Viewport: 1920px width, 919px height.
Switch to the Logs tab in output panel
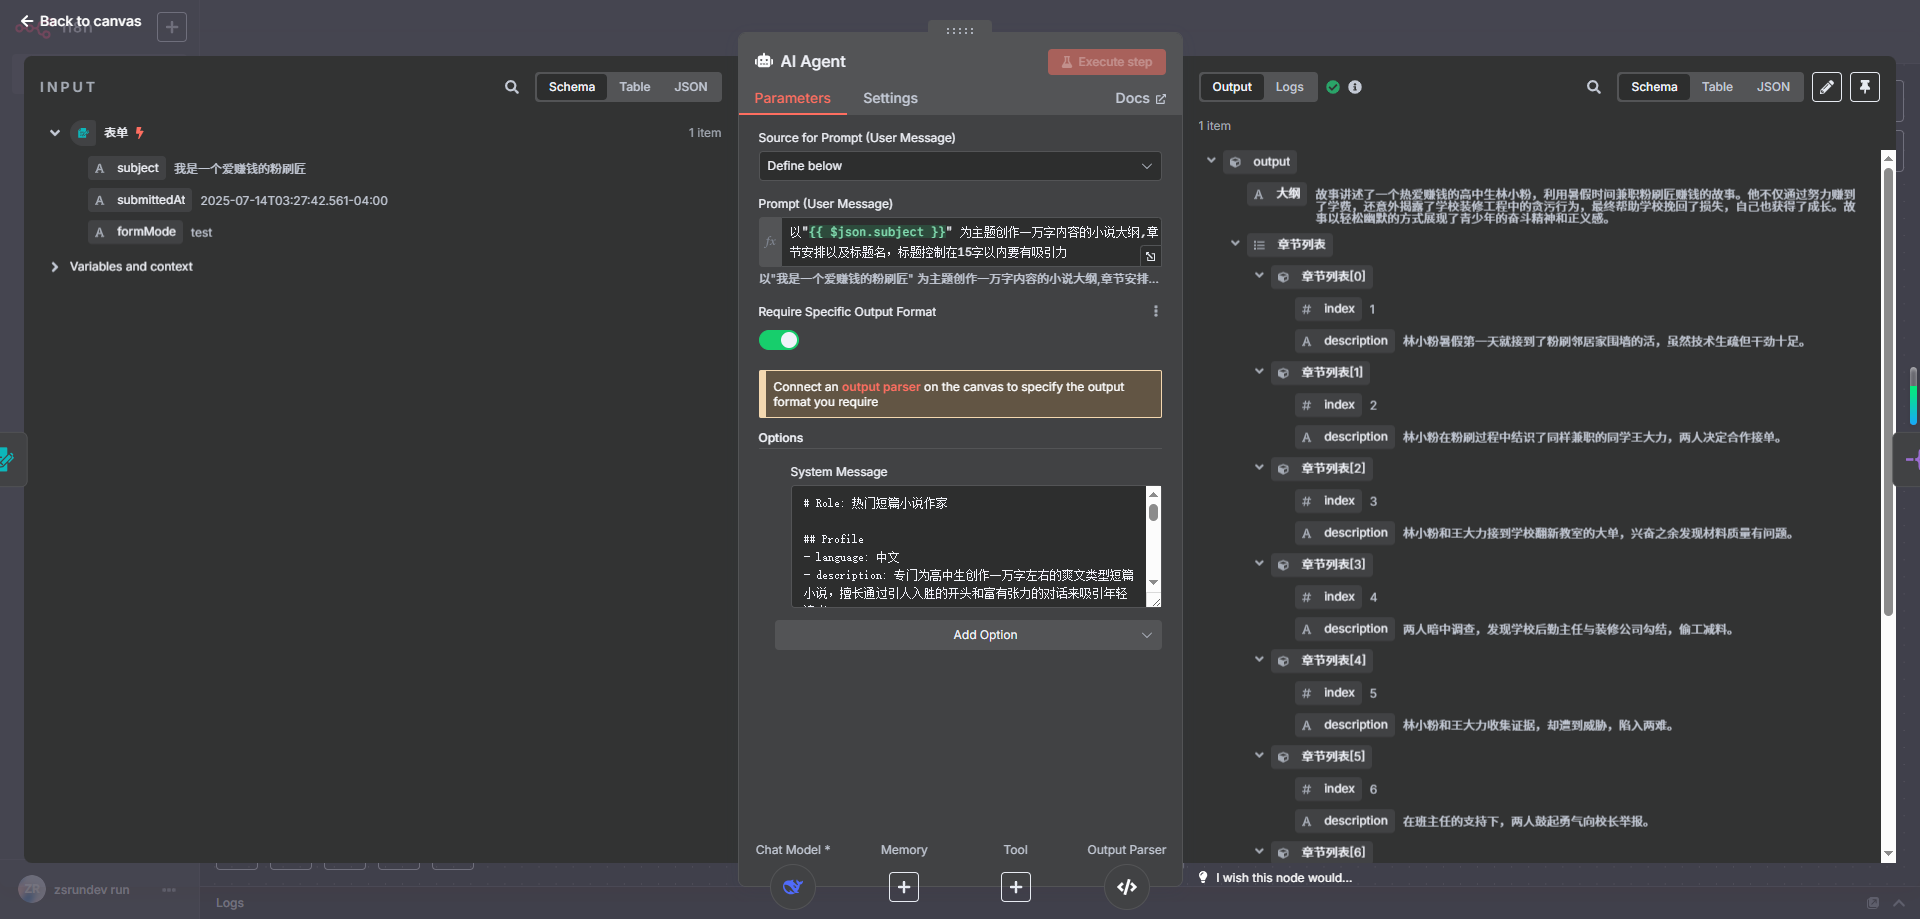point(1289,87)
